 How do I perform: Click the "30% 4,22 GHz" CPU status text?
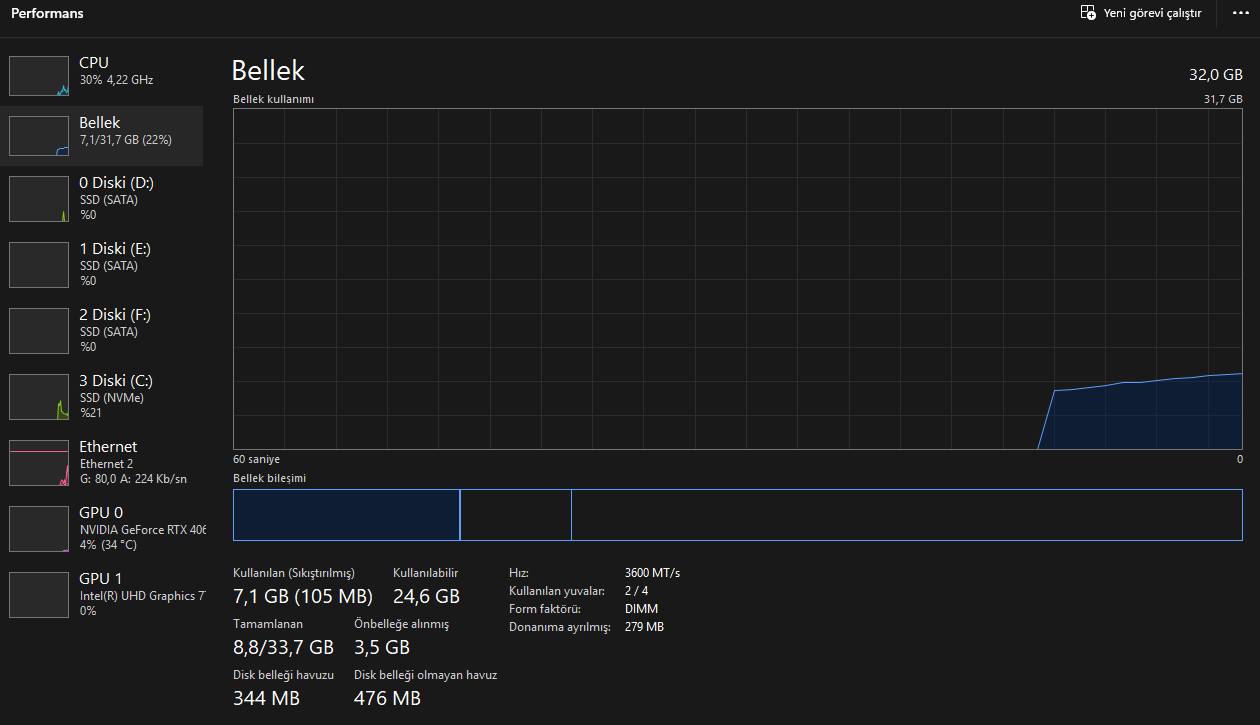[116, 80]
